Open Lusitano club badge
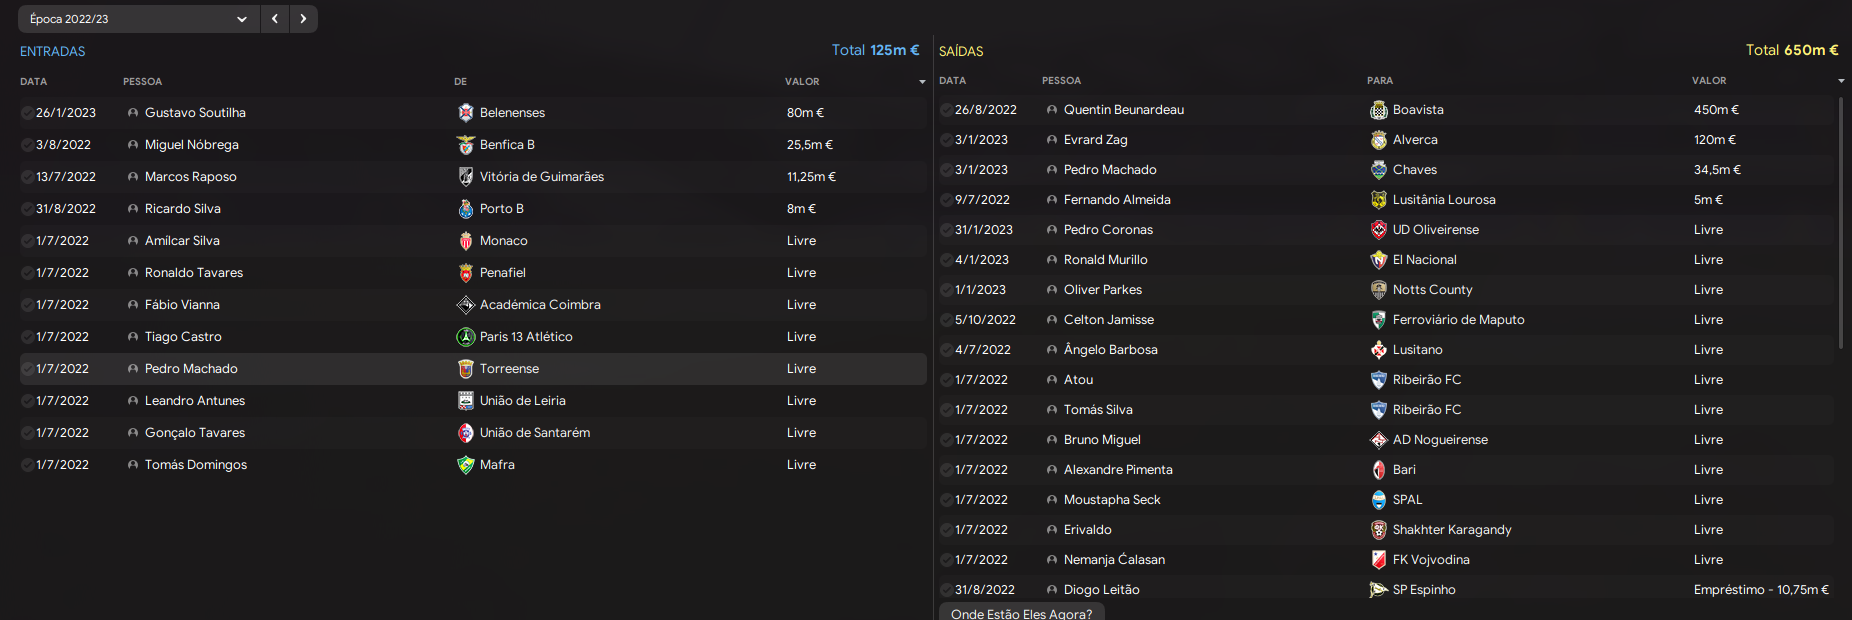The image size is (1852, 620). pyautogui.click(x=1379, y=350)
